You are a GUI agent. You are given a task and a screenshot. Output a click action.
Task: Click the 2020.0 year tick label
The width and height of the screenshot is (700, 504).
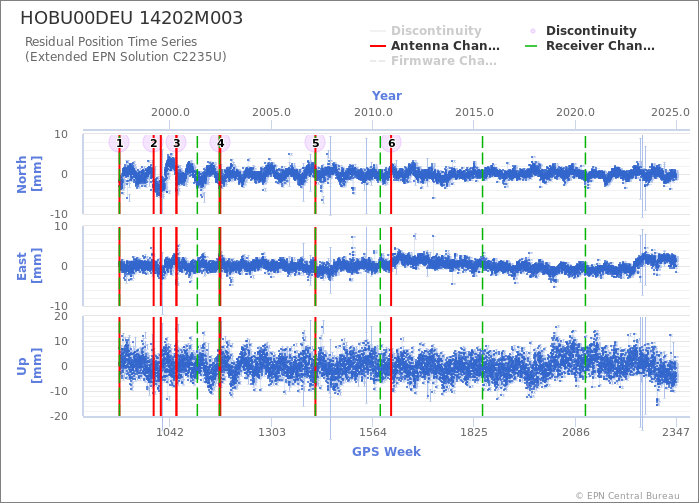coord(575,112)
